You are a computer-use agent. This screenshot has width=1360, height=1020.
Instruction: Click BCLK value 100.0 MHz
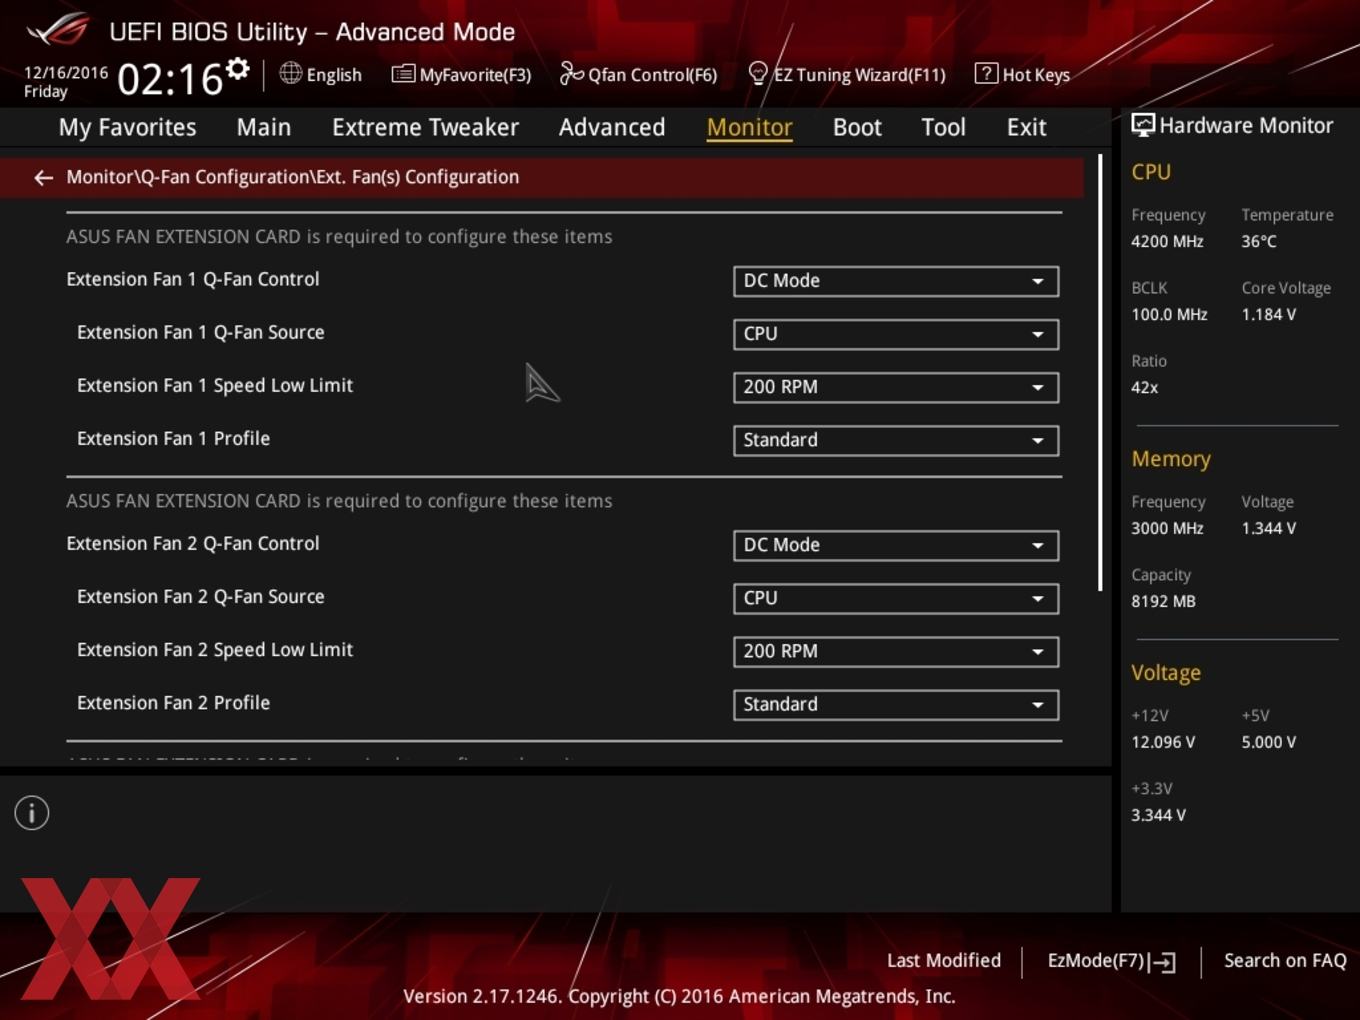pyautogui.click(x=1169, y=315)
